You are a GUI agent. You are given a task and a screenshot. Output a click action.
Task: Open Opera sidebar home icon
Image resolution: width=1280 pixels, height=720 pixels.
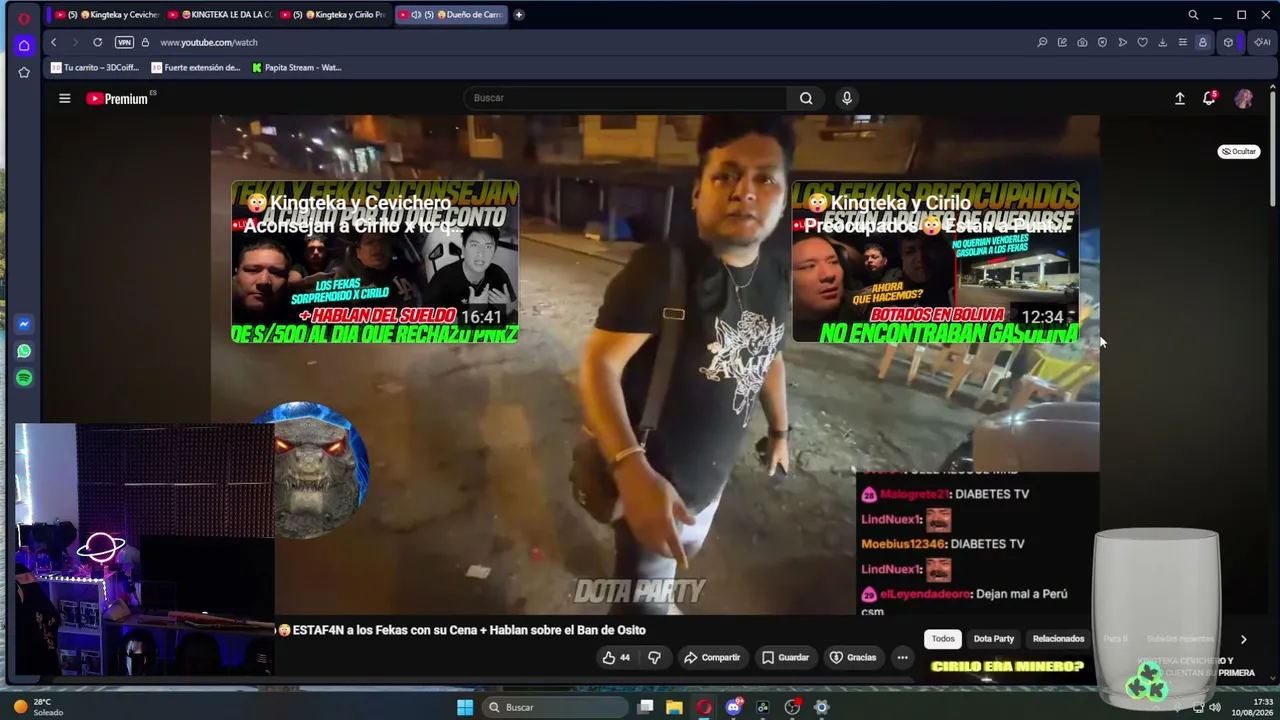24,45
